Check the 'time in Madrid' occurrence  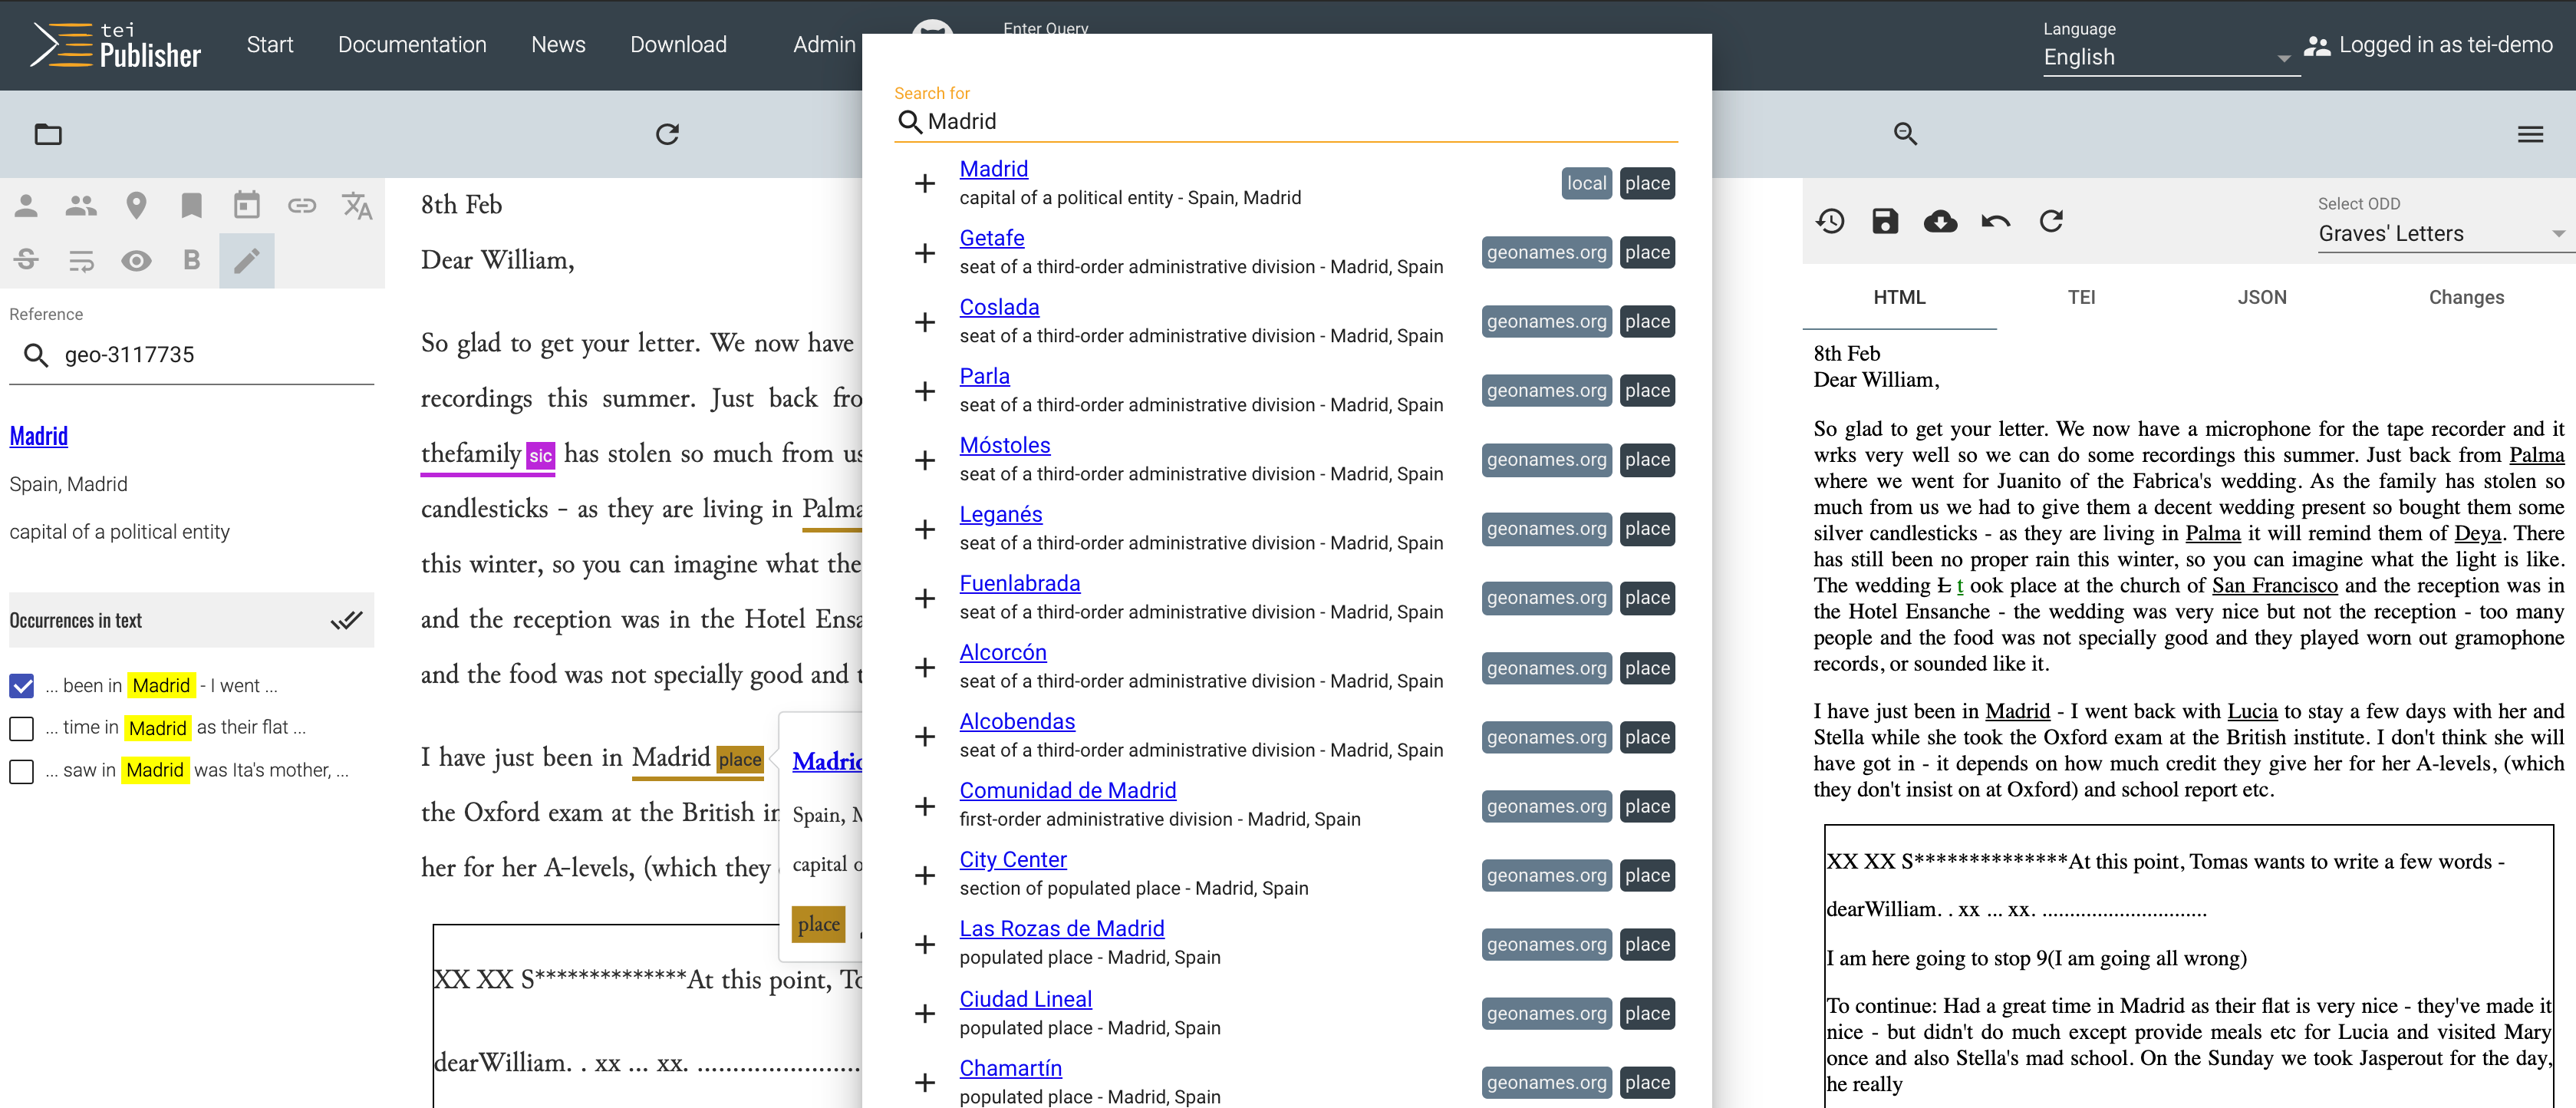click(x=22, y=729)
